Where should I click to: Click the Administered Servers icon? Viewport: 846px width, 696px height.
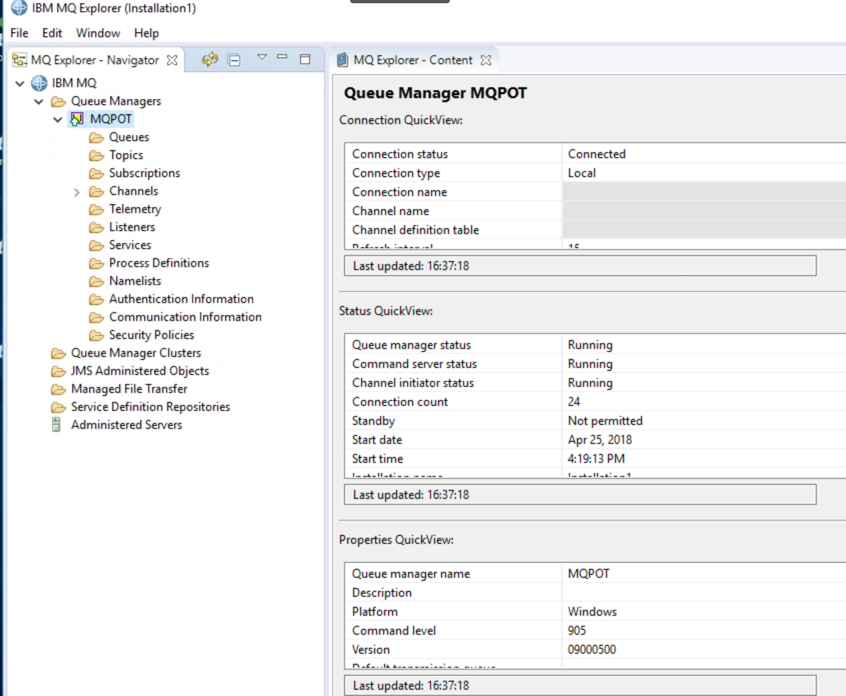click(x=56, y=425)
